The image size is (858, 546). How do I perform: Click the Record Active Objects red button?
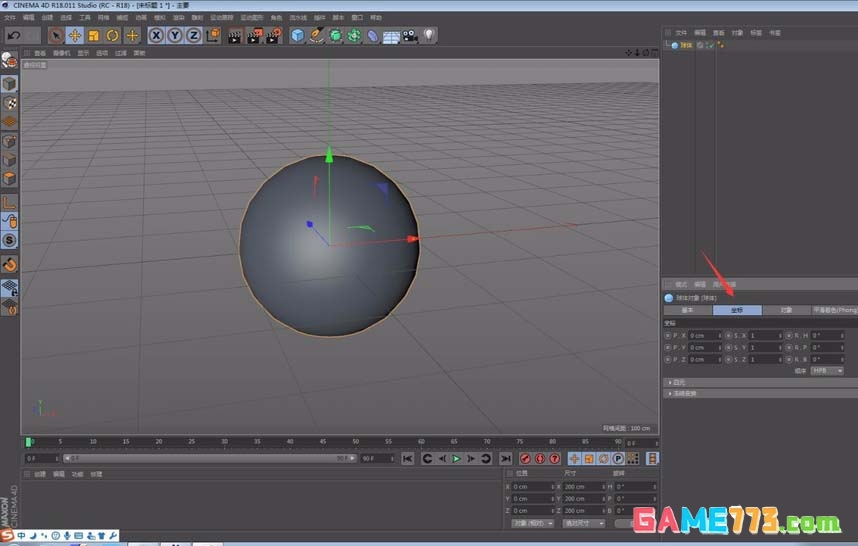tap(524, 458)
